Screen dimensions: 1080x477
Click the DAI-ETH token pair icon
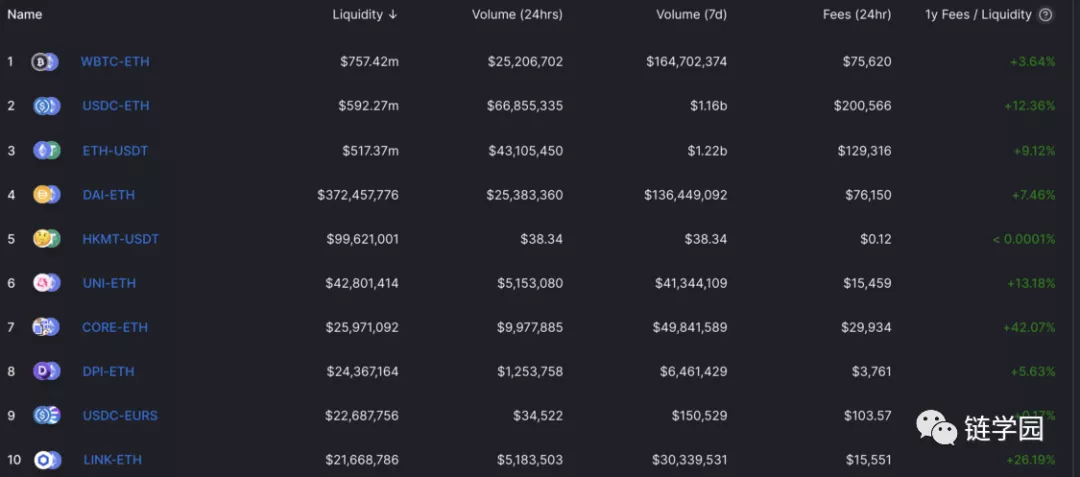pyautogui.click(x=47, y=195)
